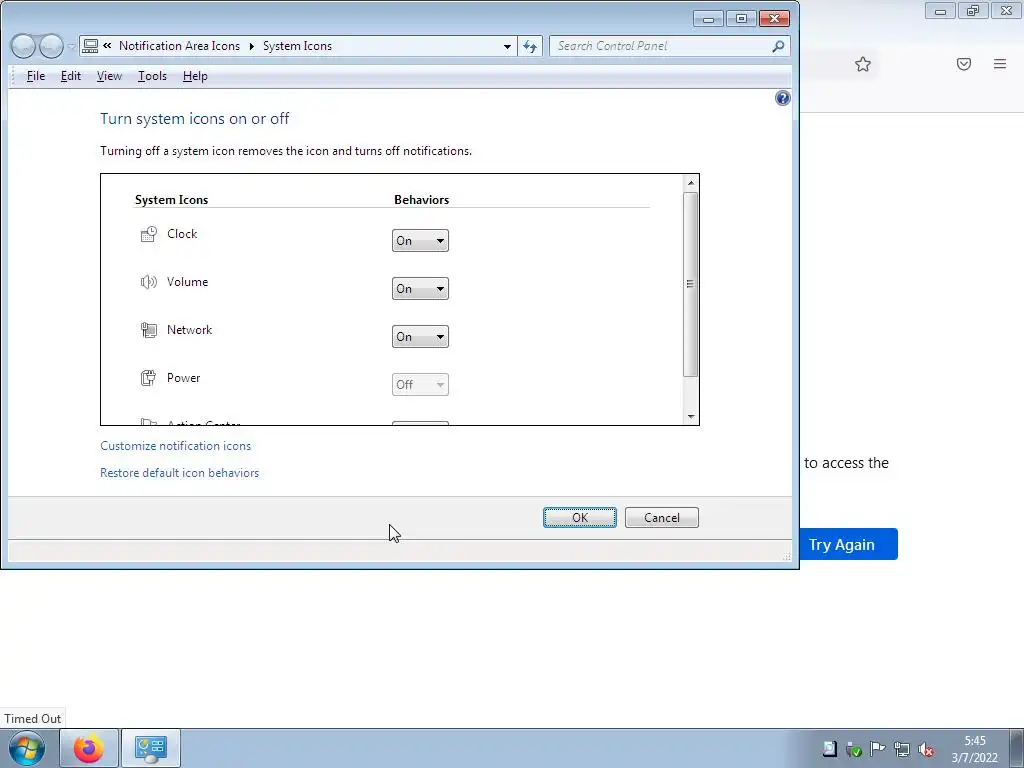Click the Clock system icon
Image resolution: width=1024 pixels, height=768 pixels.
point(149,234)
